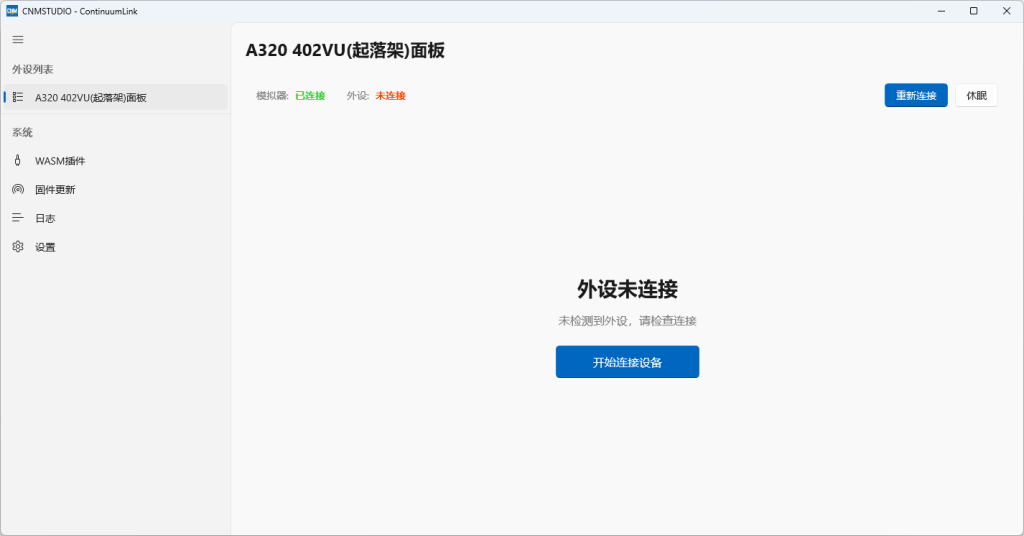Click the WASM插件 plug icon

[18, 161]
